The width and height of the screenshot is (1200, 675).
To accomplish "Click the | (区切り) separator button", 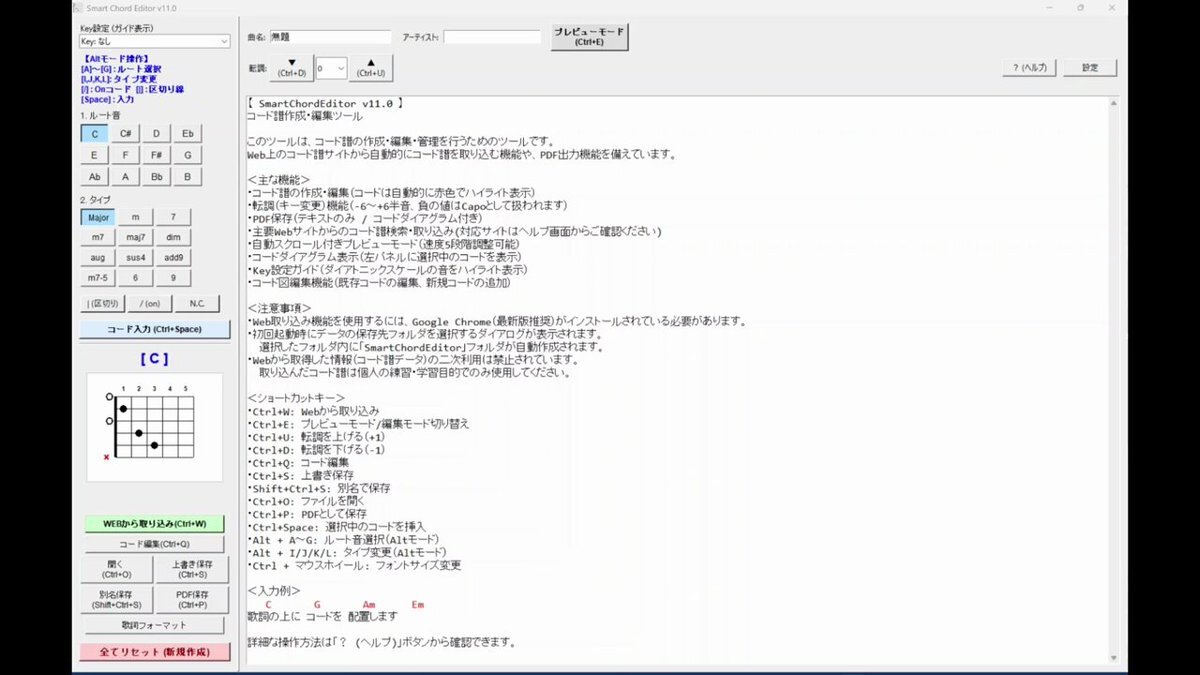I will (102, 304).
